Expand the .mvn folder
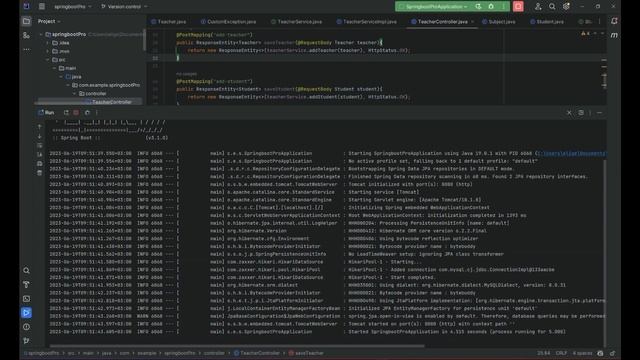640x360 pixels. [48, 51]
